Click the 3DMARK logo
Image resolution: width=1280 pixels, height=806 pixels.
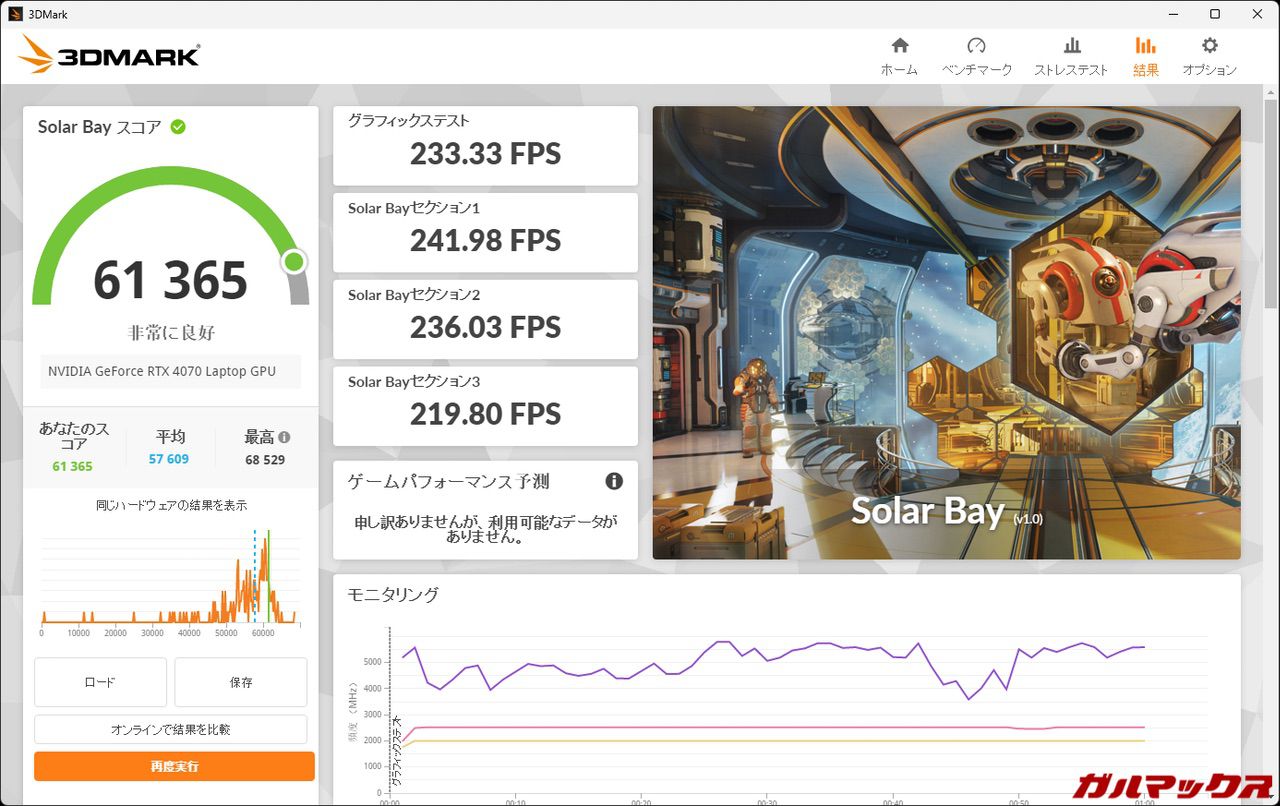109,55
